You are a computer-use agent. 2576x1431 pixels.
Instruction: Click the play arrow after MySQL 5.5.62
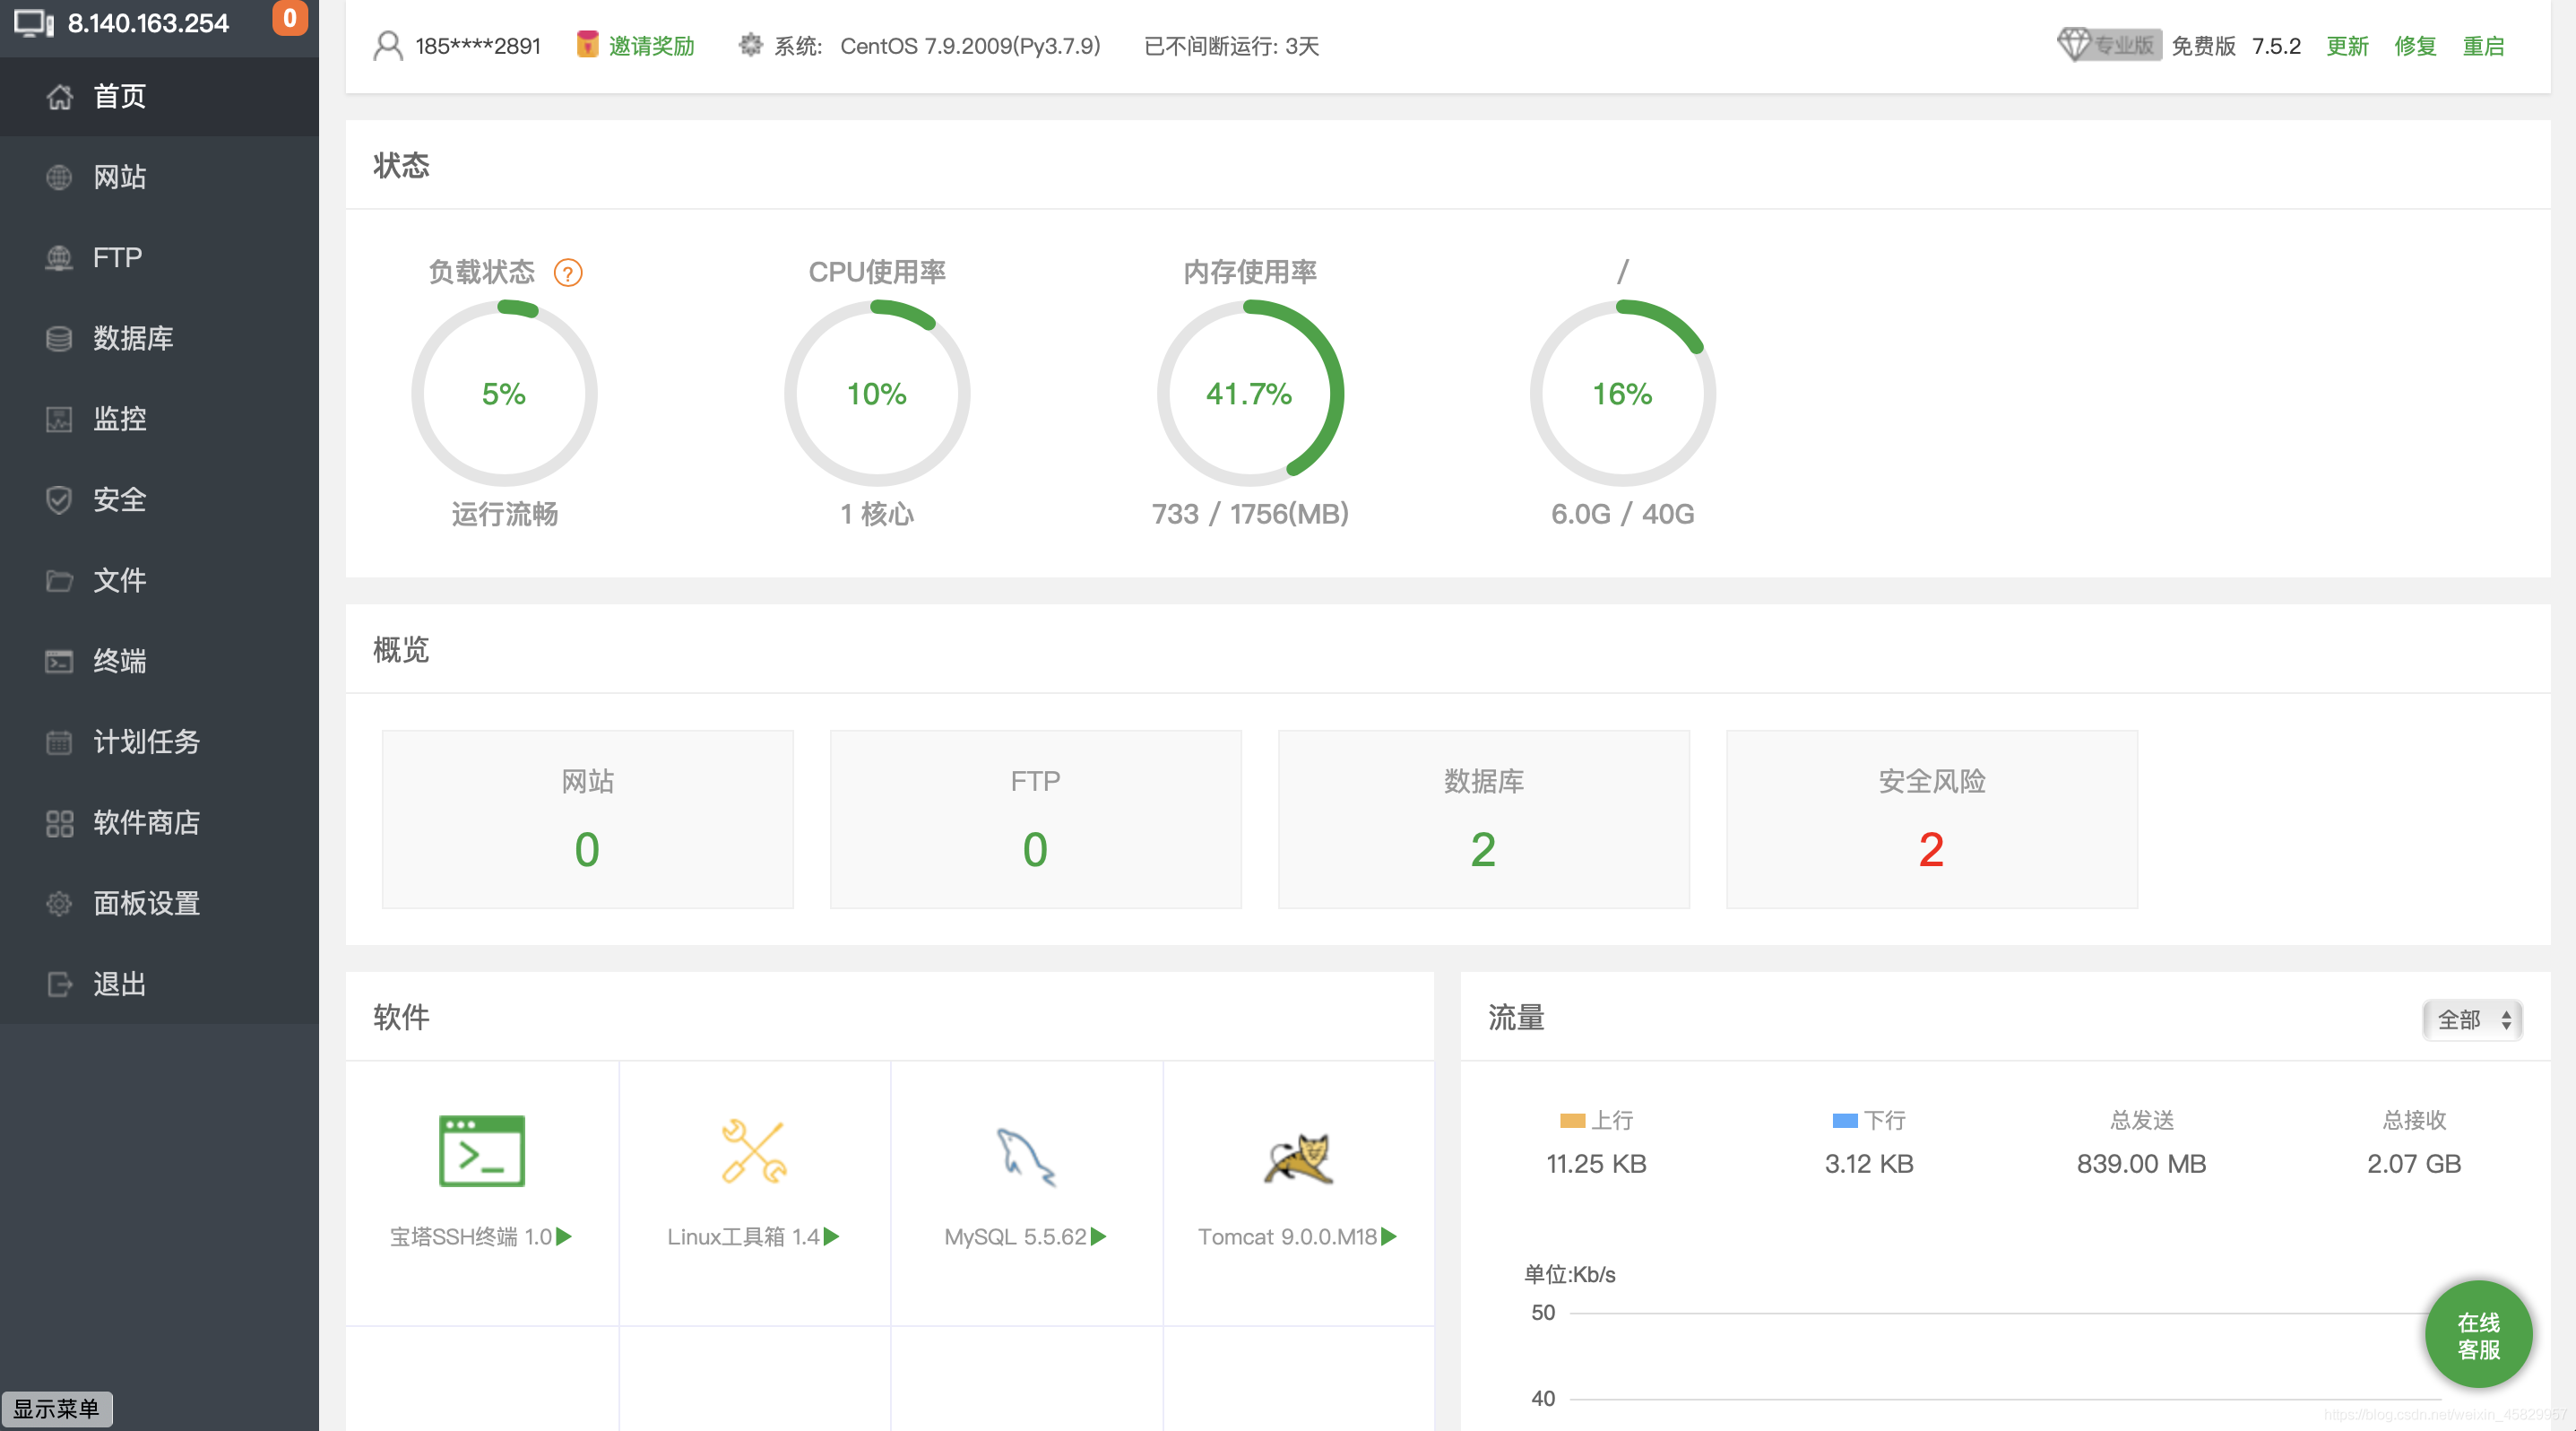click(1099, 1237)
